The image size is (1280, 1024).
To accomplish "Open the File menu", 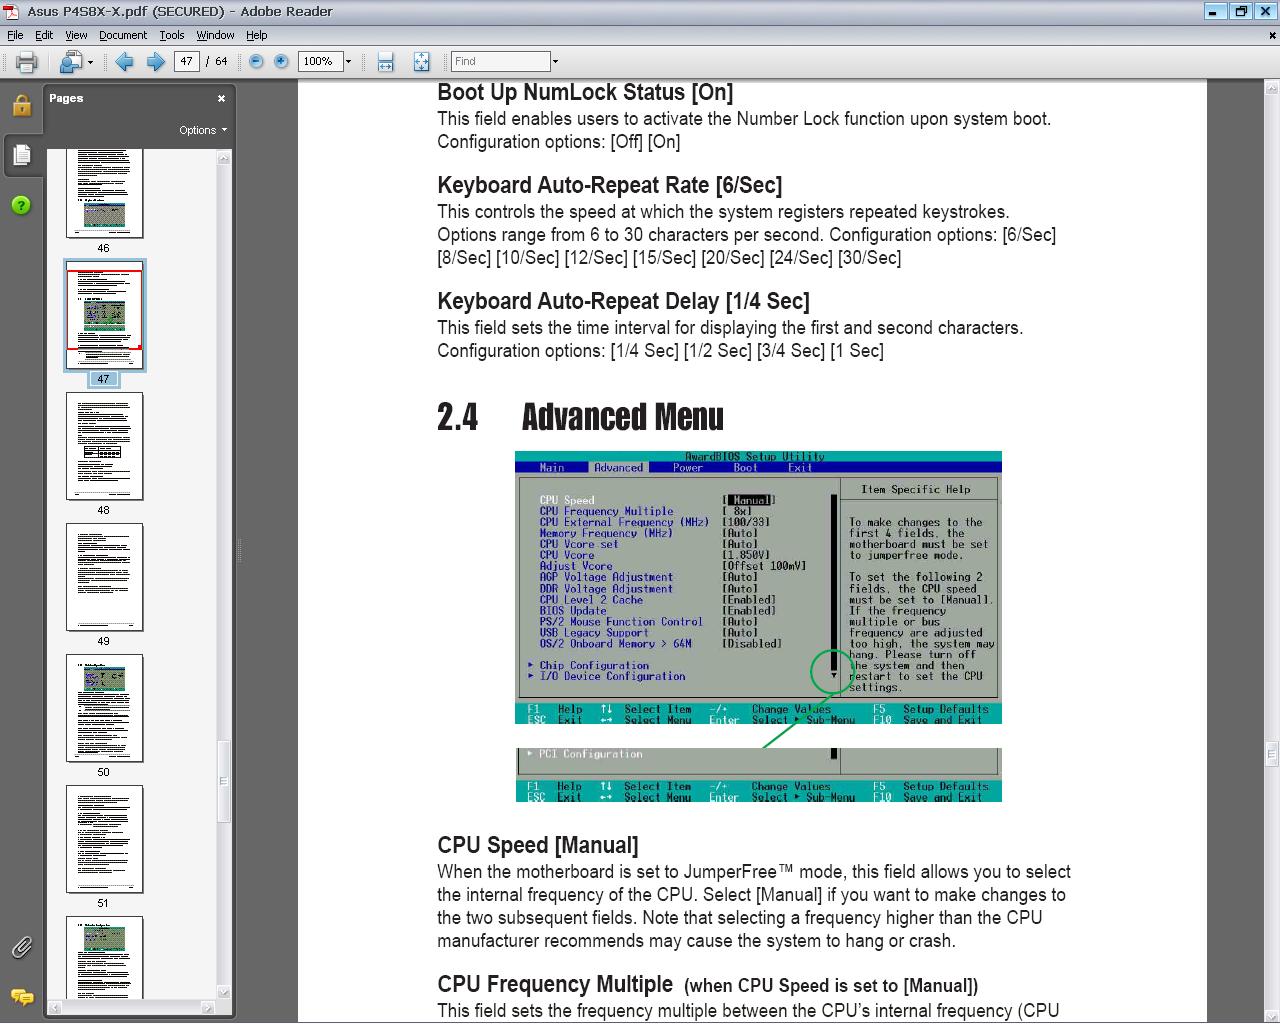I will click(15, 35).
